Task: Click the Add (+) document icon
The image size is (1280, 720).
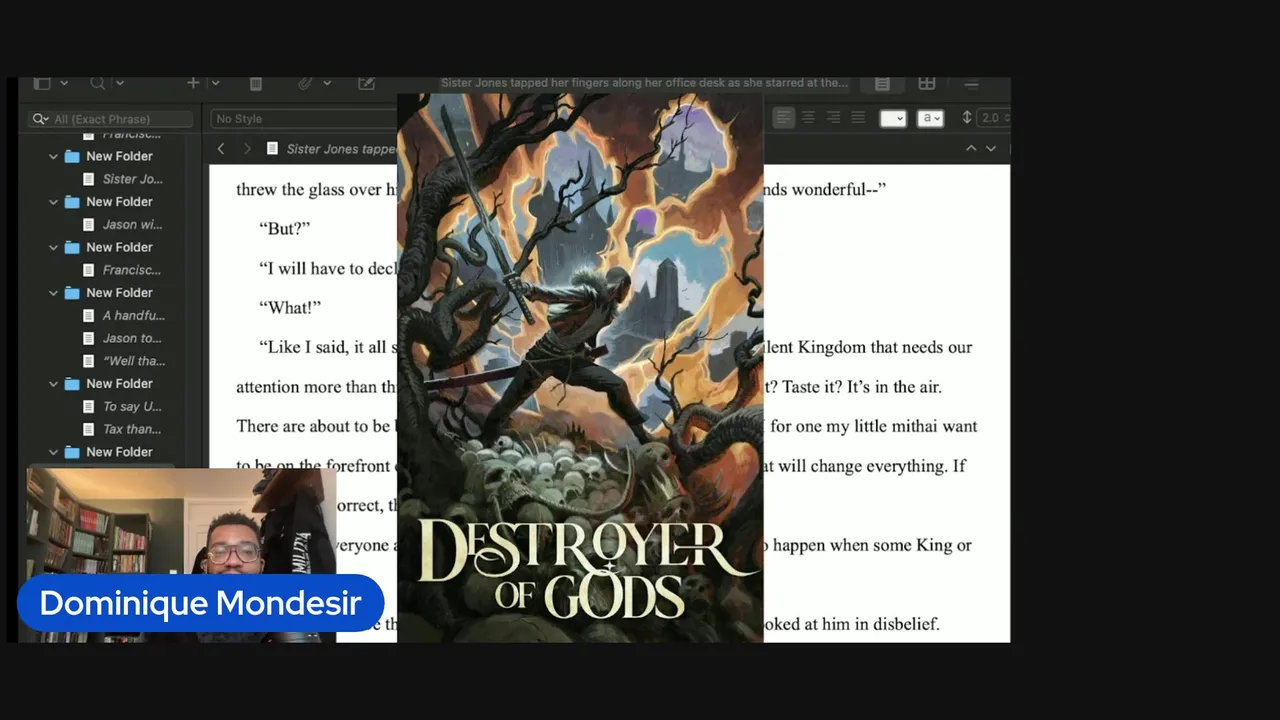Action: click(193, 83)
